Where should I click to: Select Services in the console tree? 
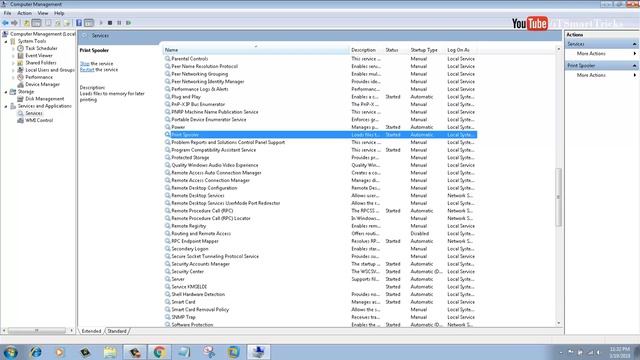click(x=34, y=113)
